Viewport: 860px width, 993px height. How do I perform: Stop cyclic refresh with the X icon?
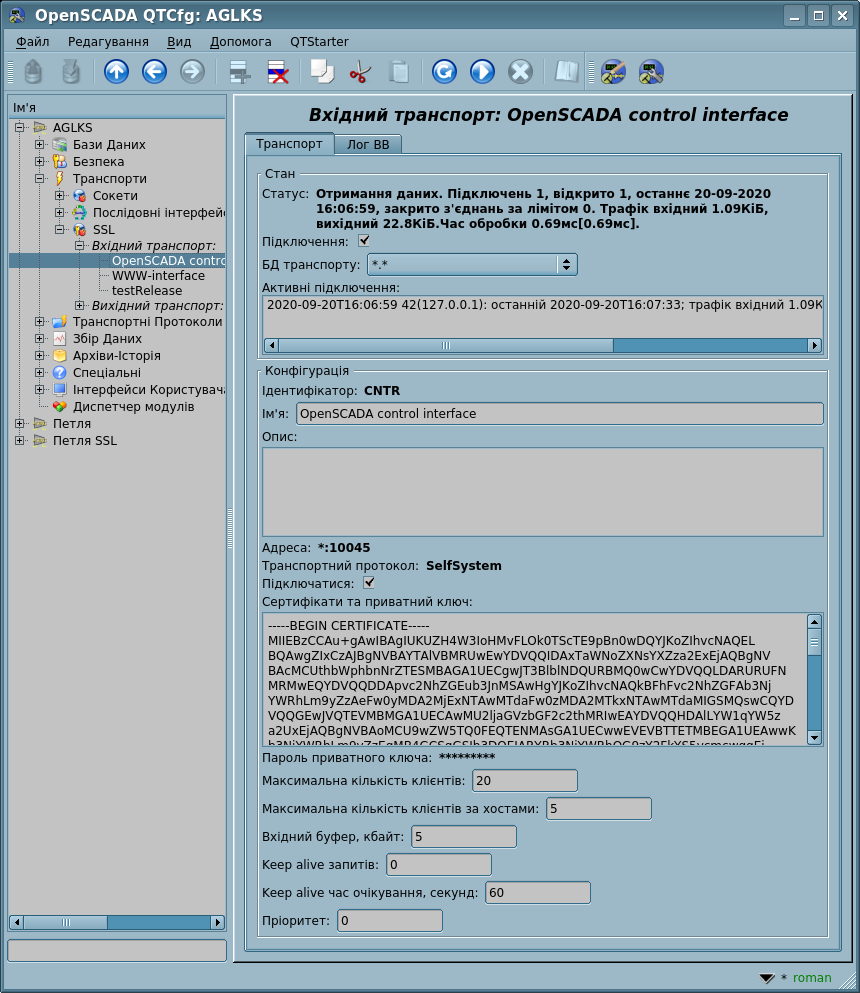(x=521, y=72)
